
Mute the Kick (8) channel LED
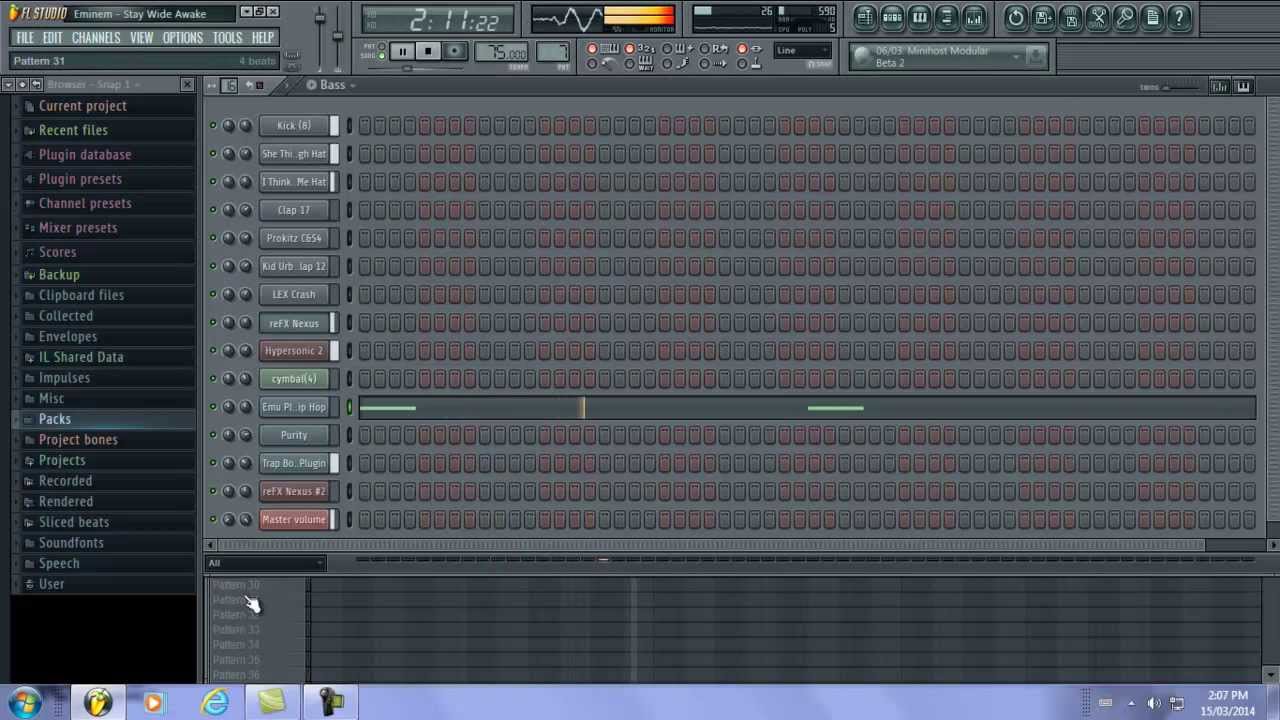click(x=212, y=125)
